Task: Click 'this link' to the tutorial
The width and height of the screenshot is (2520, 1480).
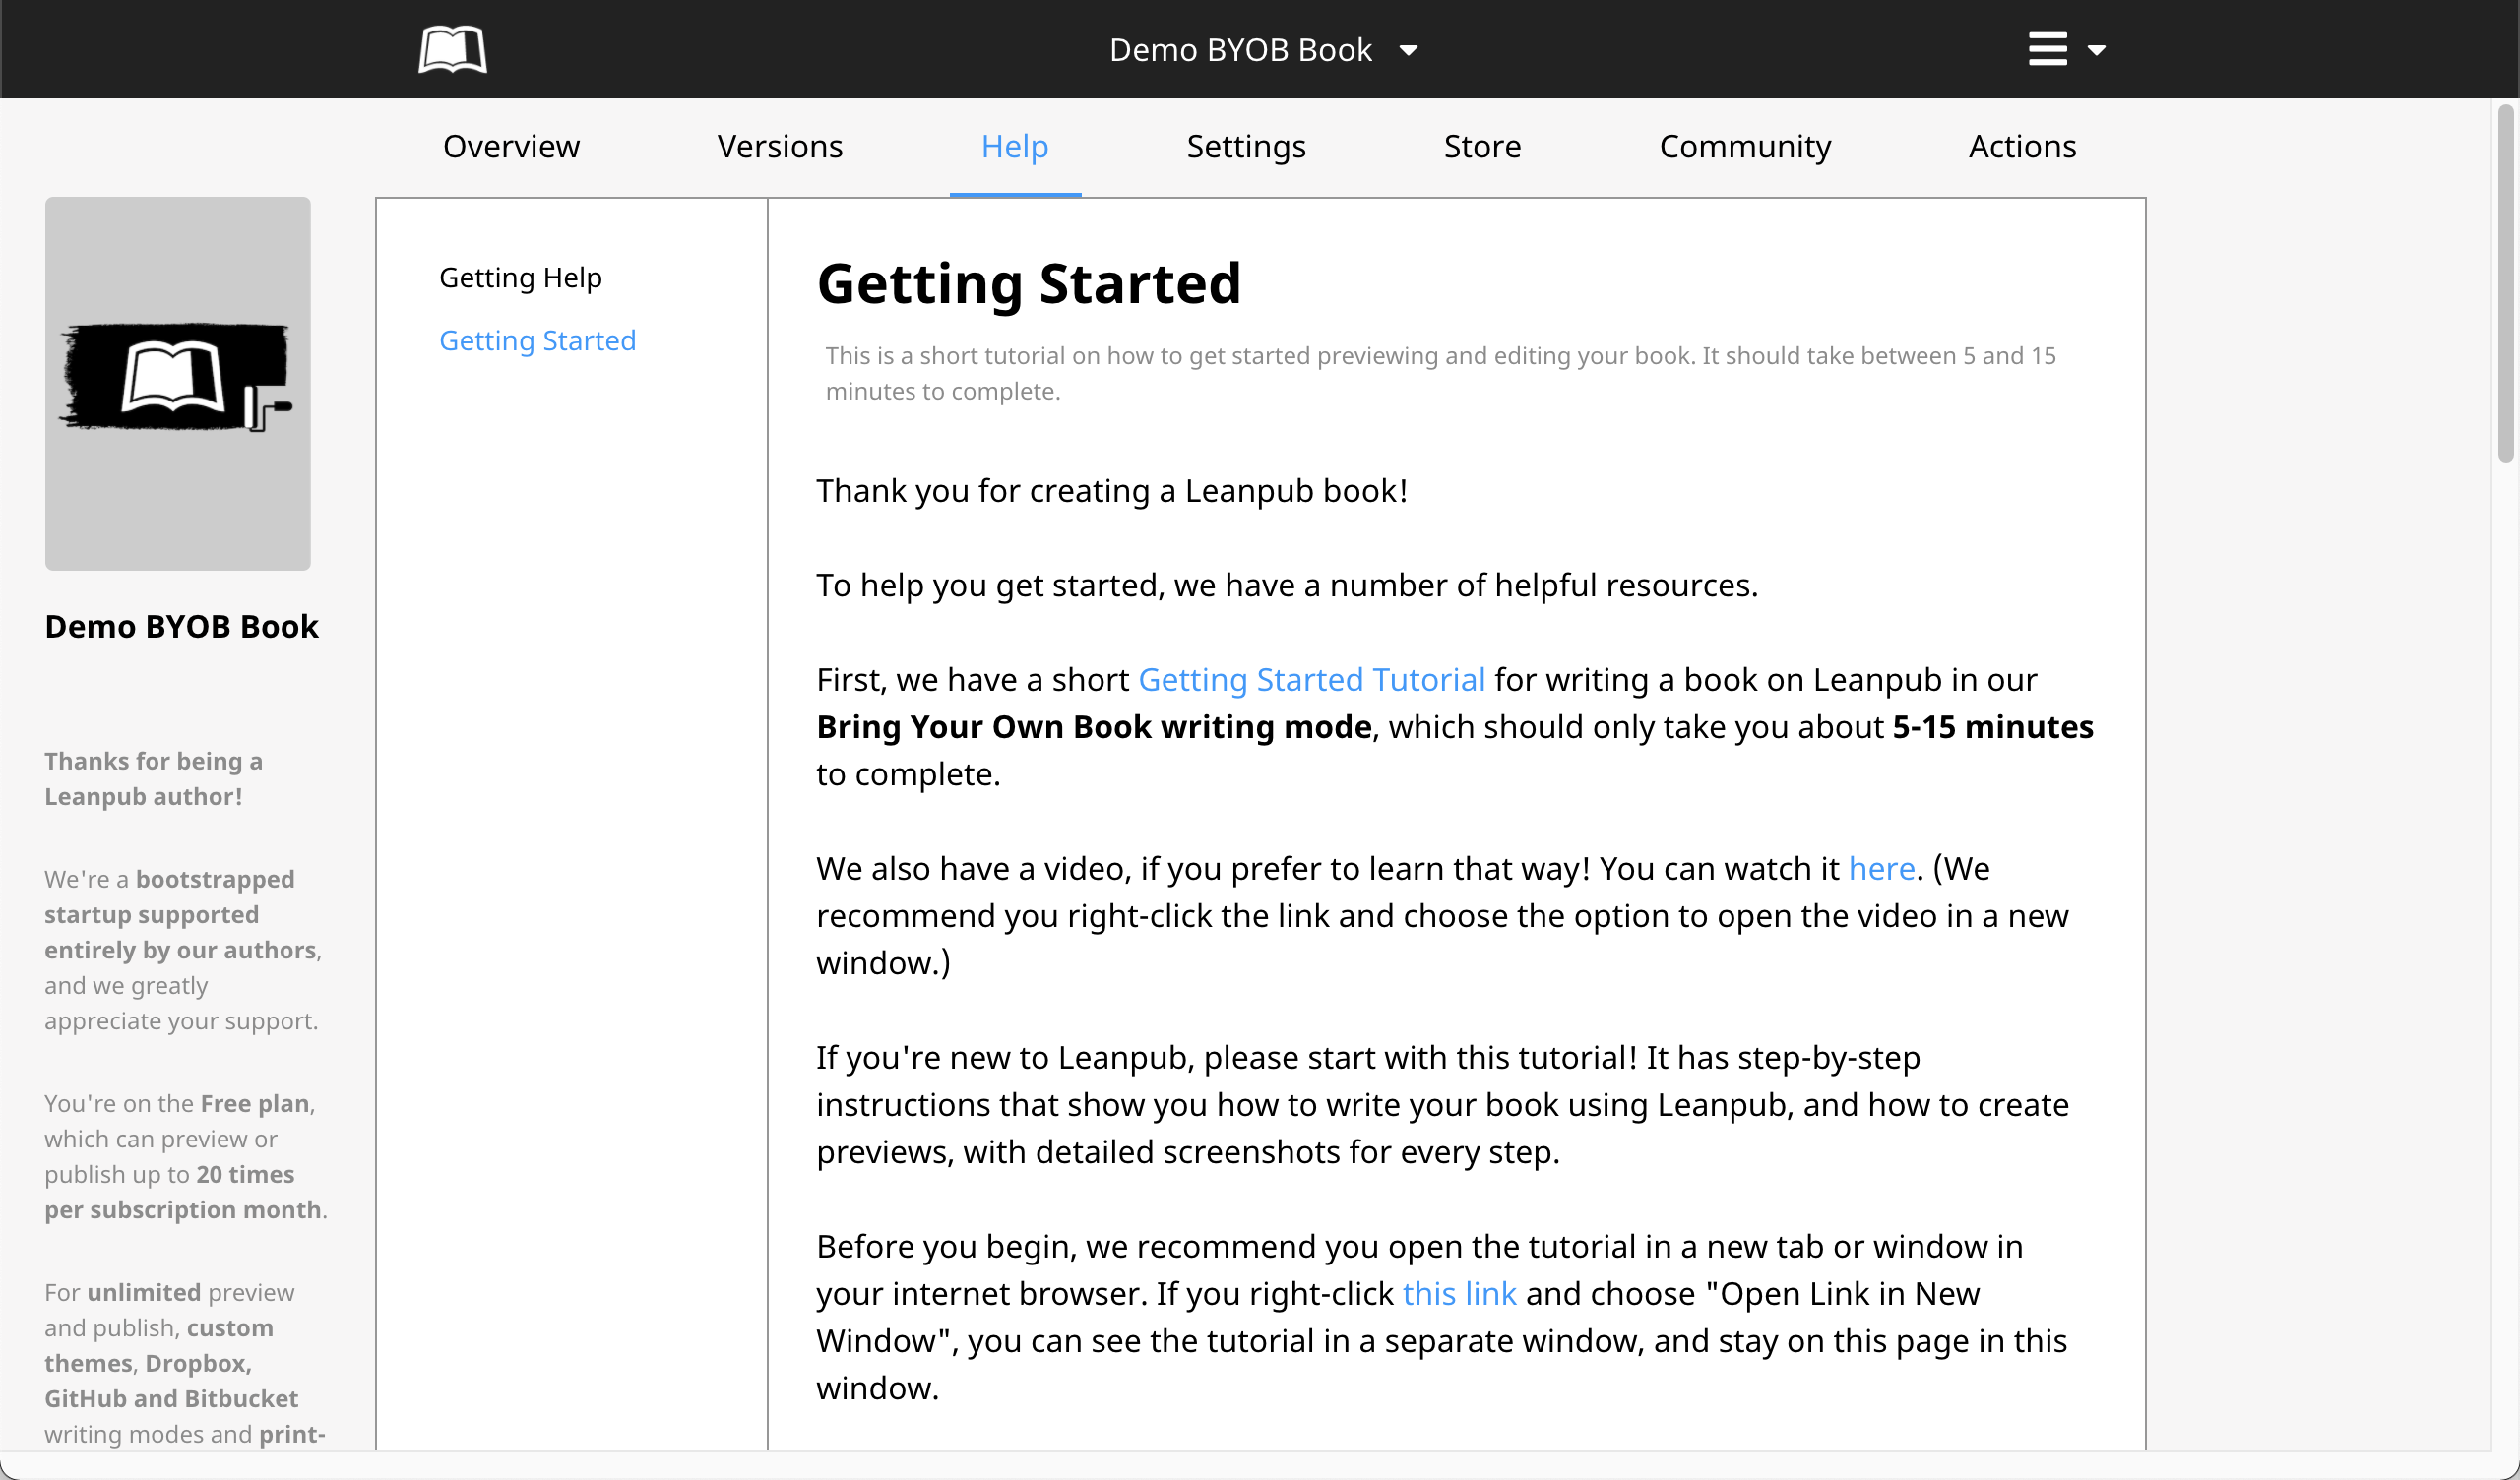Action: [x=1458, y=1294]
